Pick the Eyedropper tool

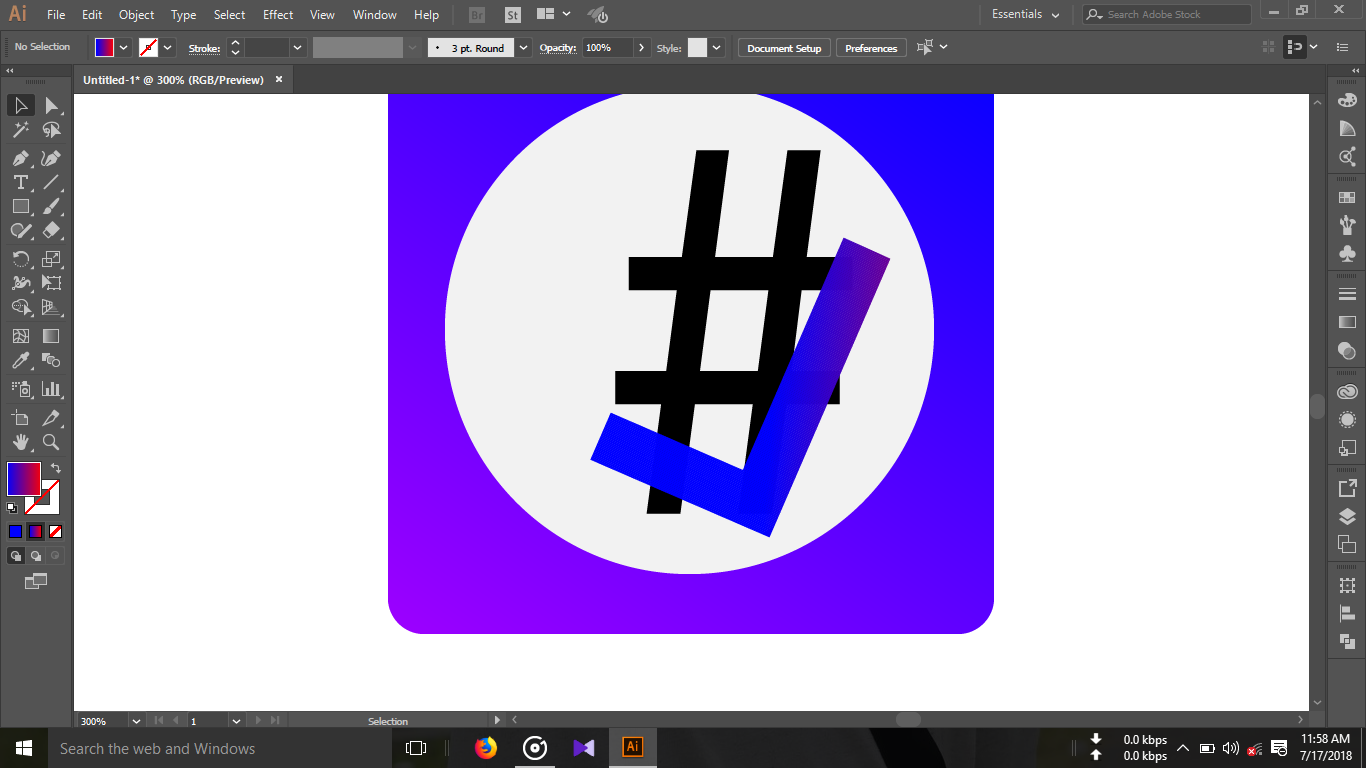(x=20, y=362)
